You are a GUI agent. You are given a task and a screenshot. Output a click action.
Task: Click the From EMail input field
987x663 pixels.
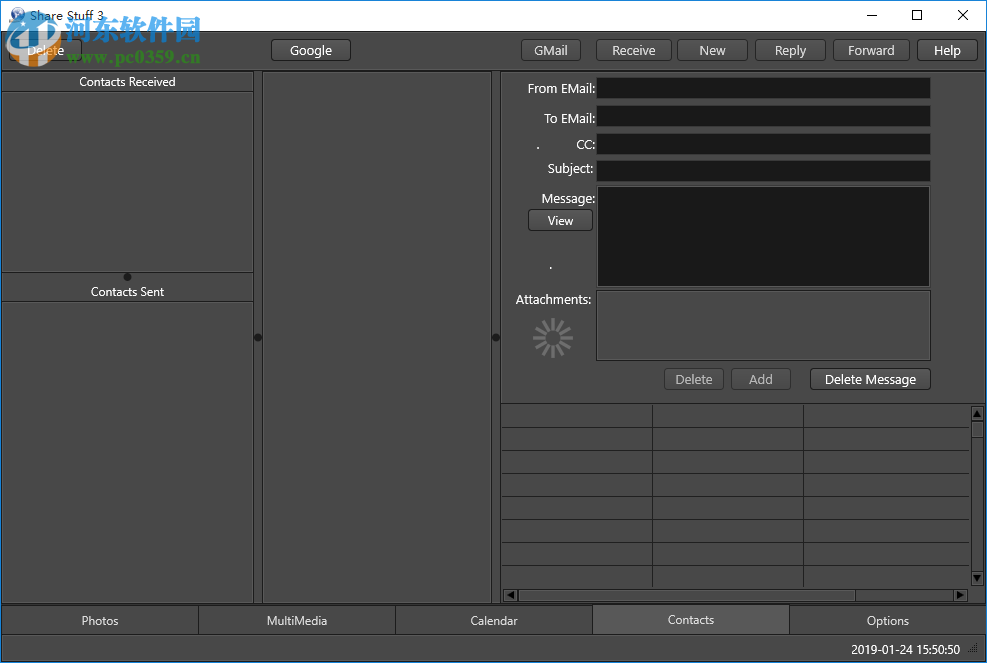tap(763, 89)
